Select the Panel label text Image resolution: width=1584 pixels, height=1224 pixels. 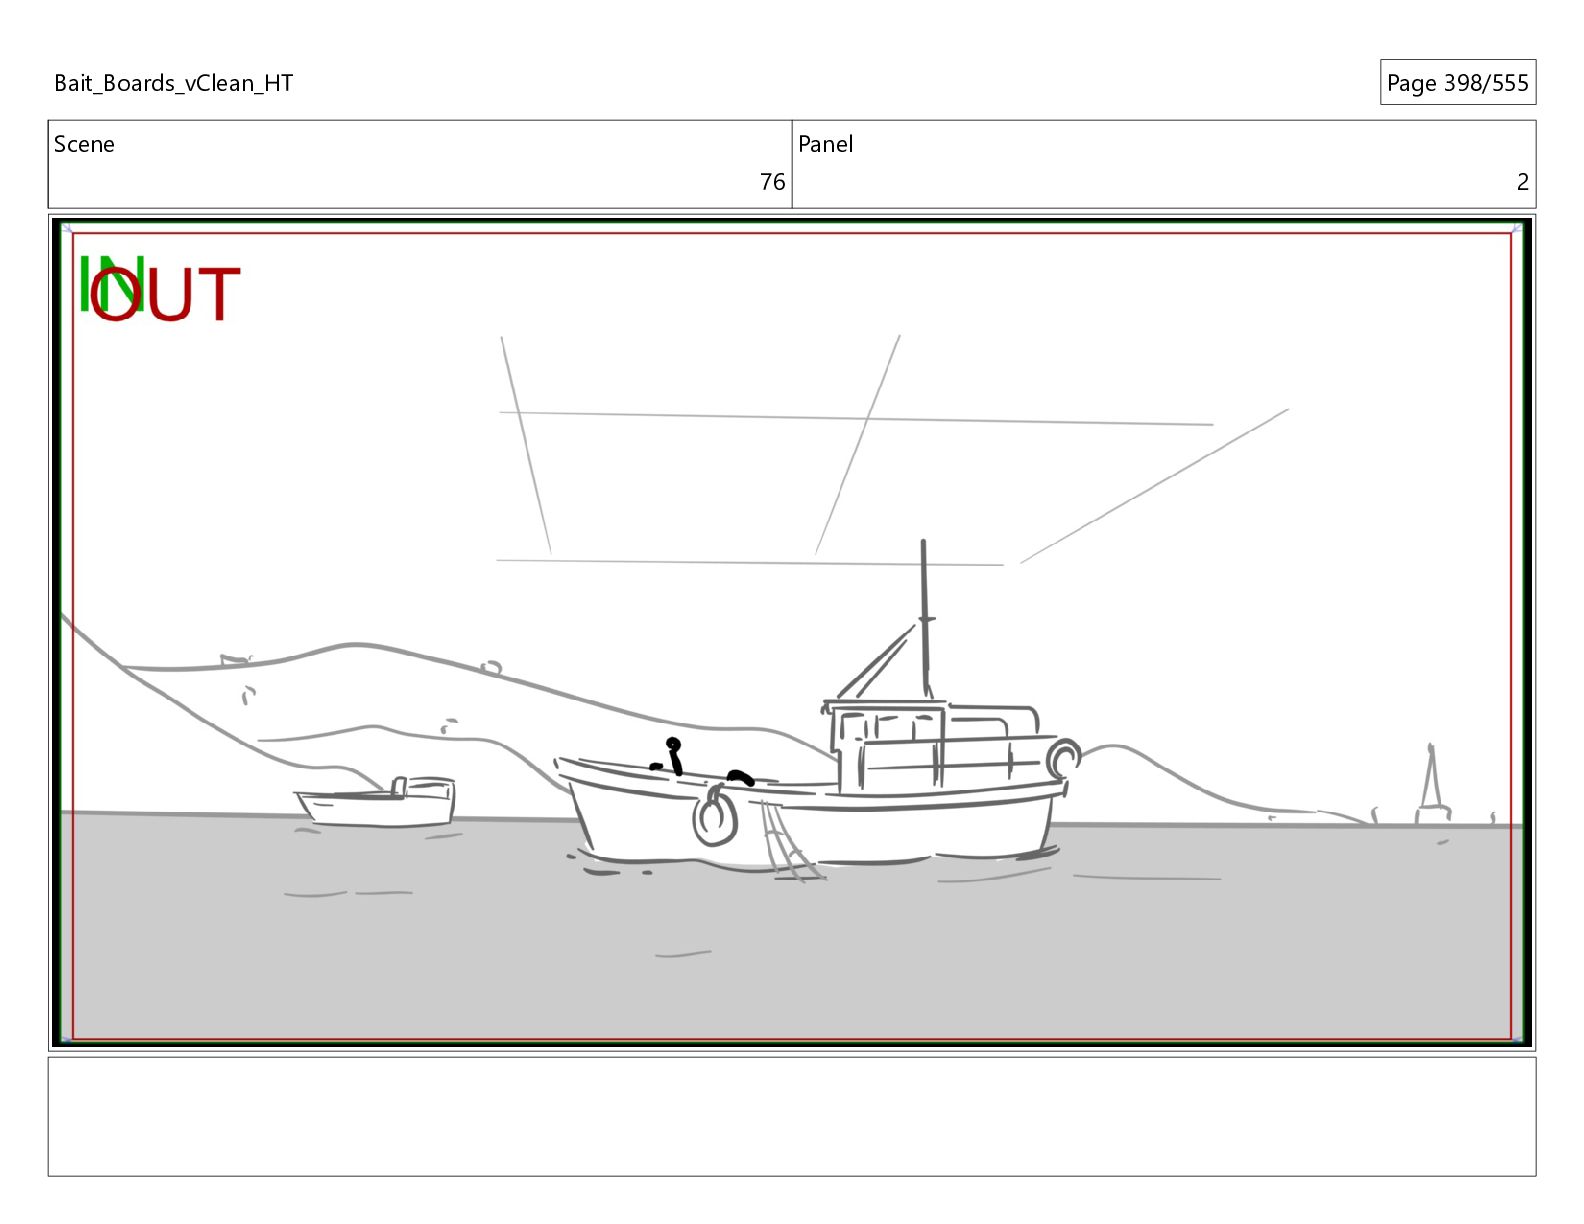point(825,144)
